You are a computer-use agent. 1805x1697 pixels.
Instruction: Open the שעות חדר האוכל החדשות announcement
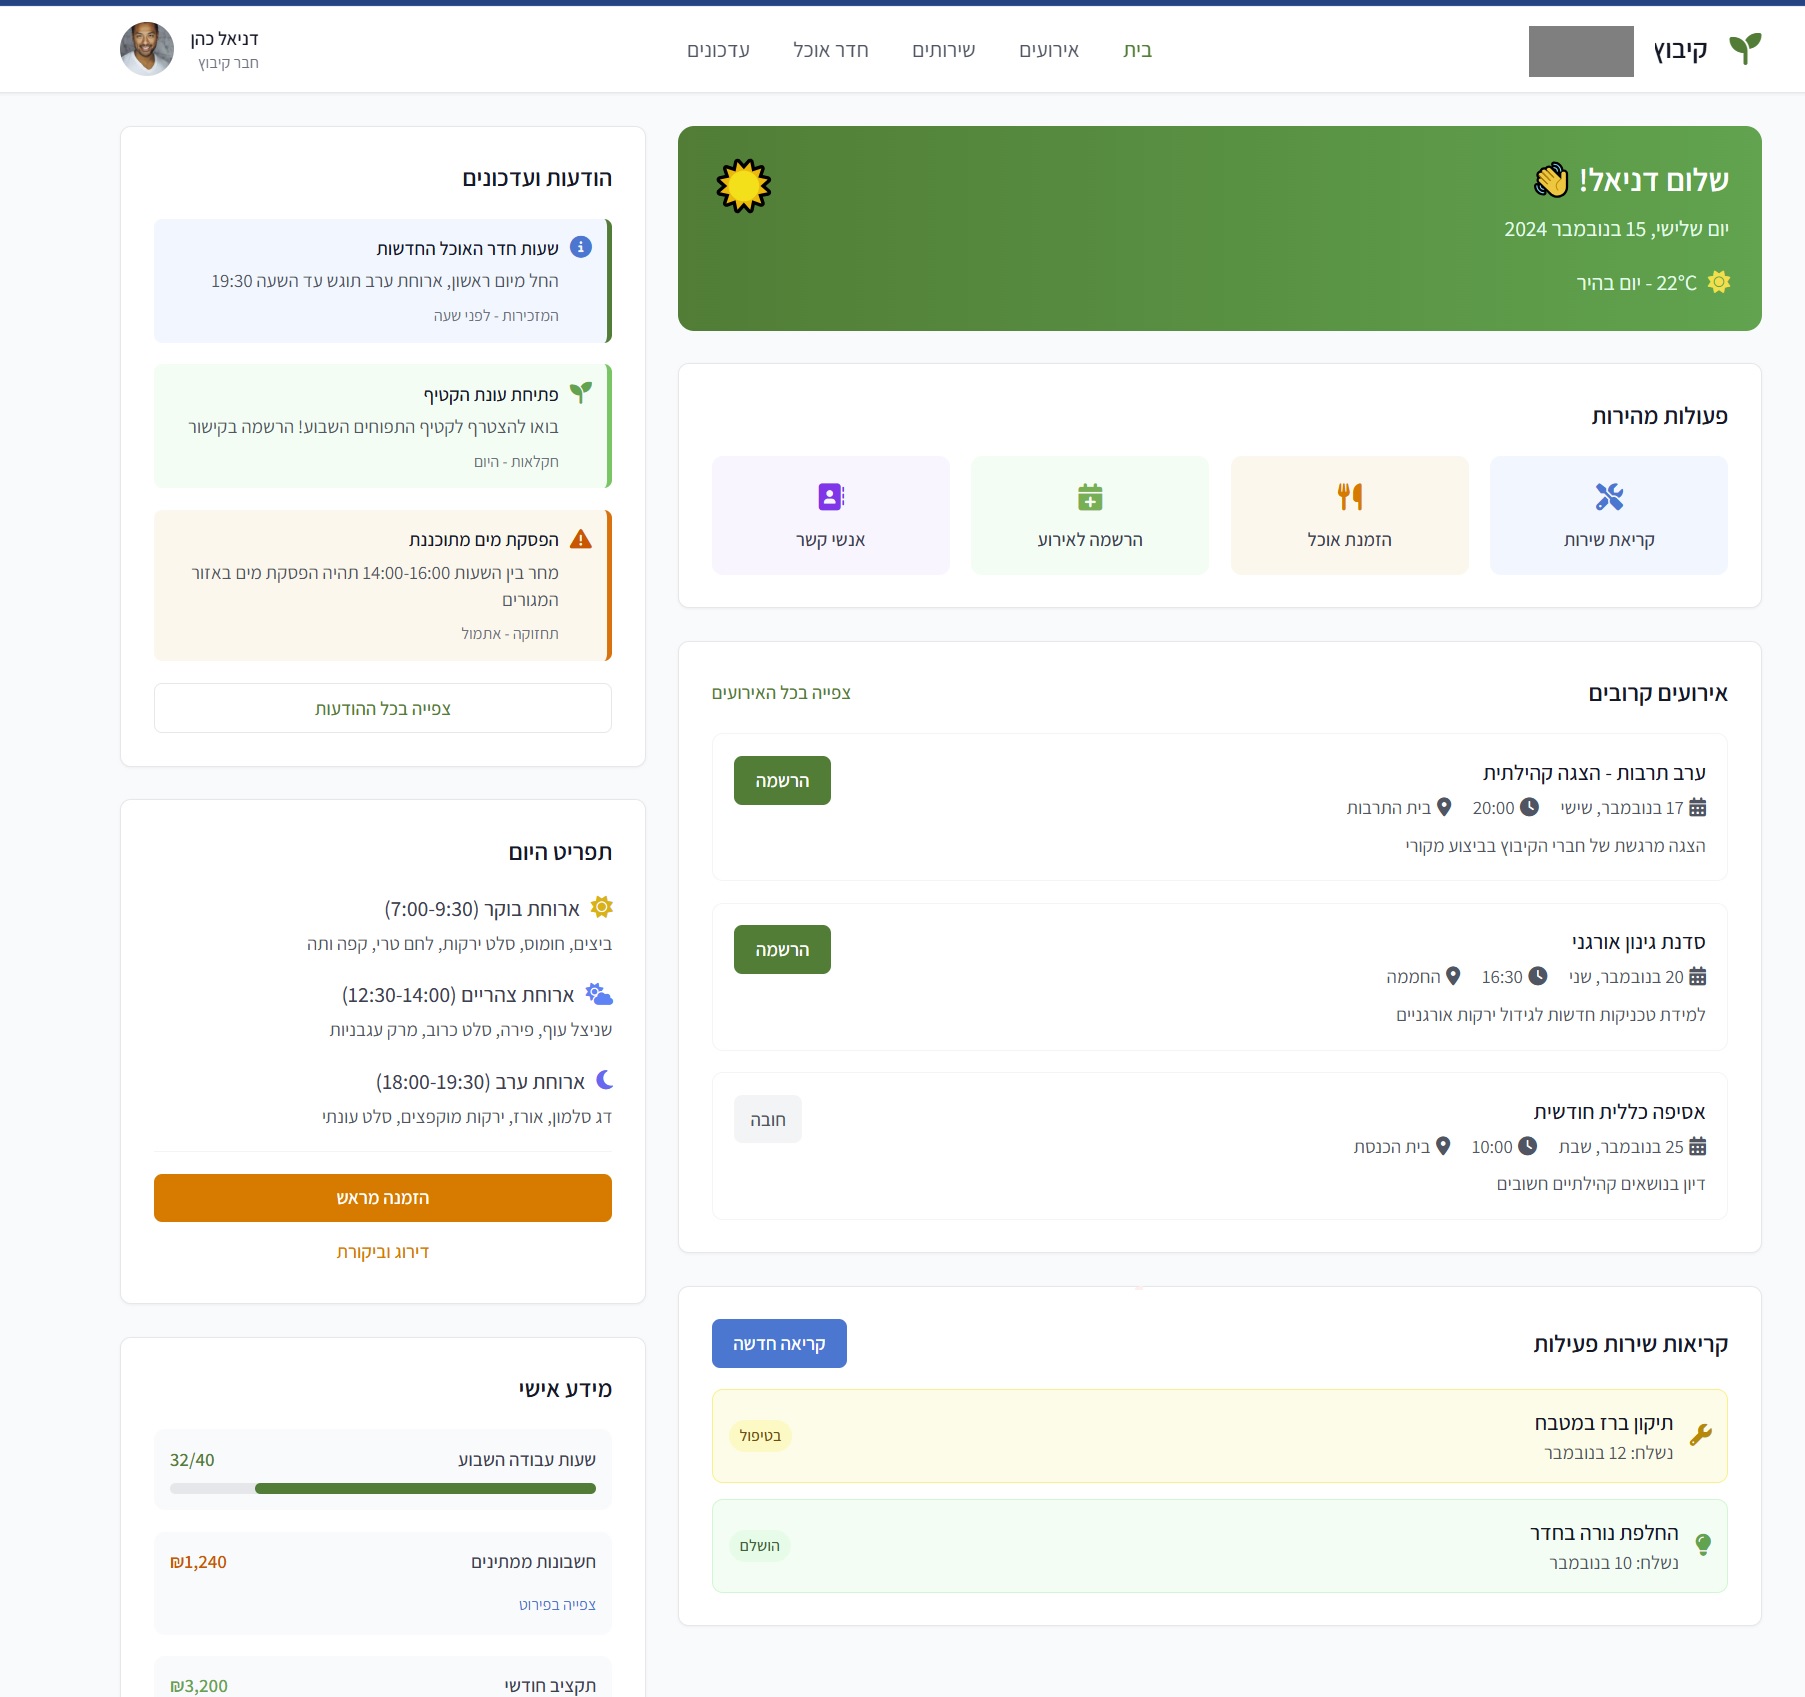[x=383, y=281]
